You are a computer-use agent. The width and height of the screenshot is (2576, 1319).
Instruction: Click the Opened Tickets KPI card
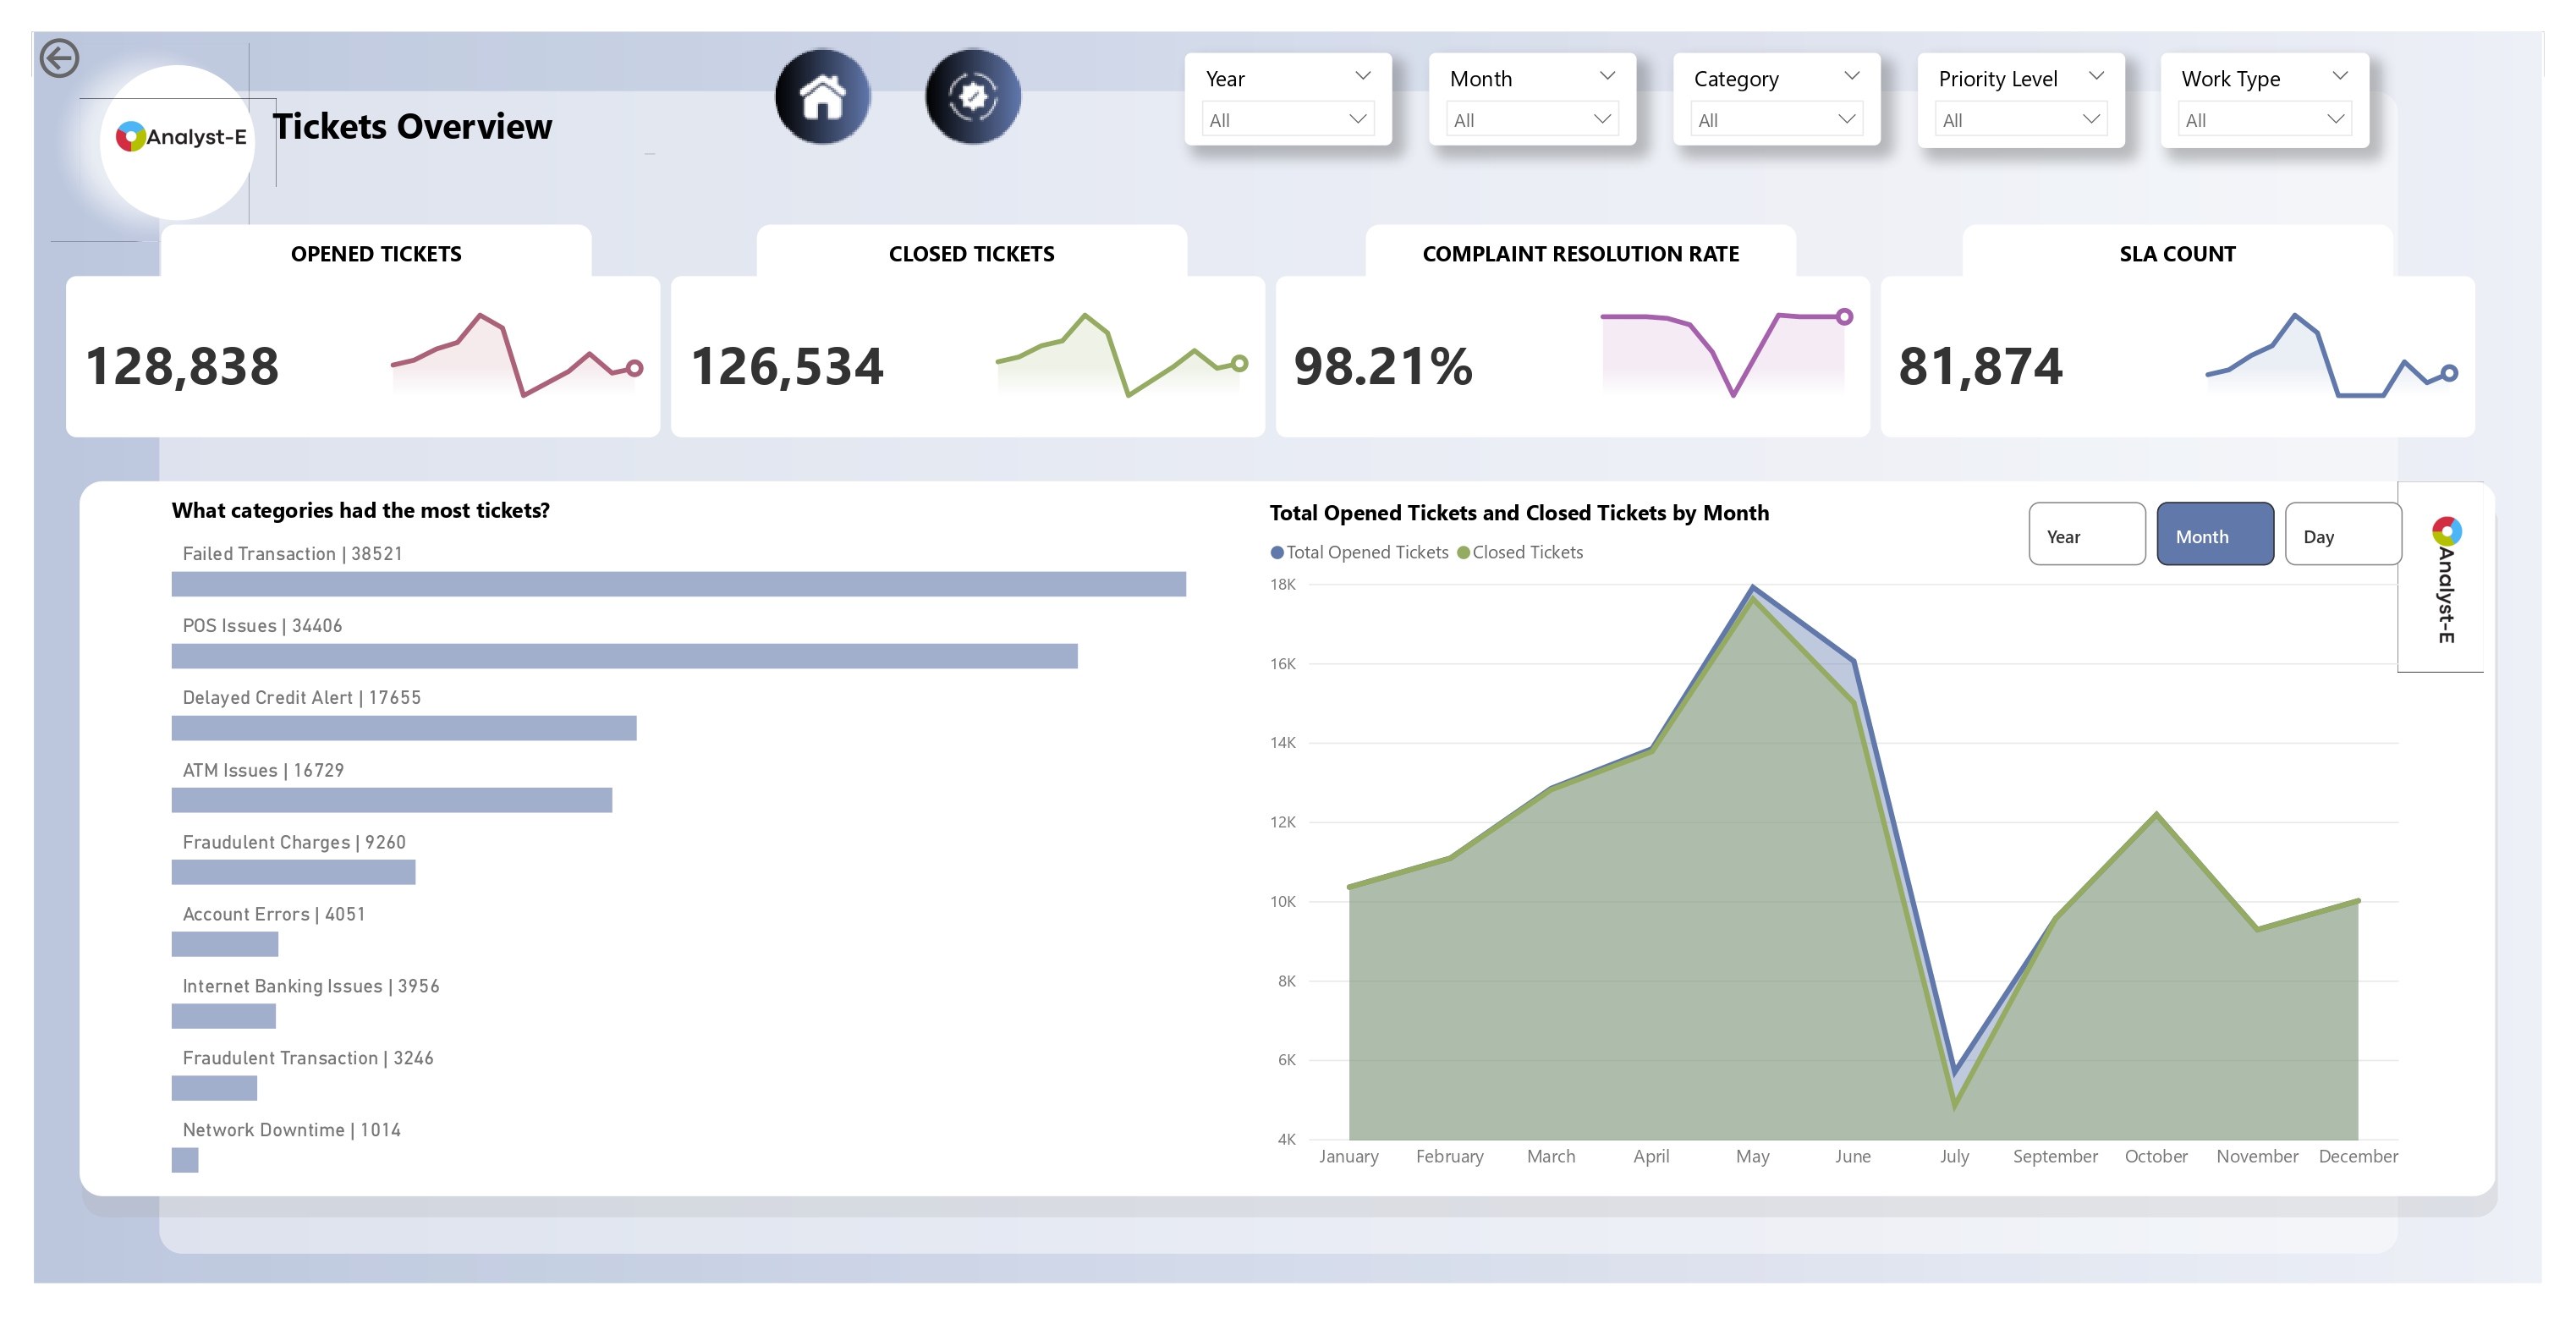[x=362, y=358]
